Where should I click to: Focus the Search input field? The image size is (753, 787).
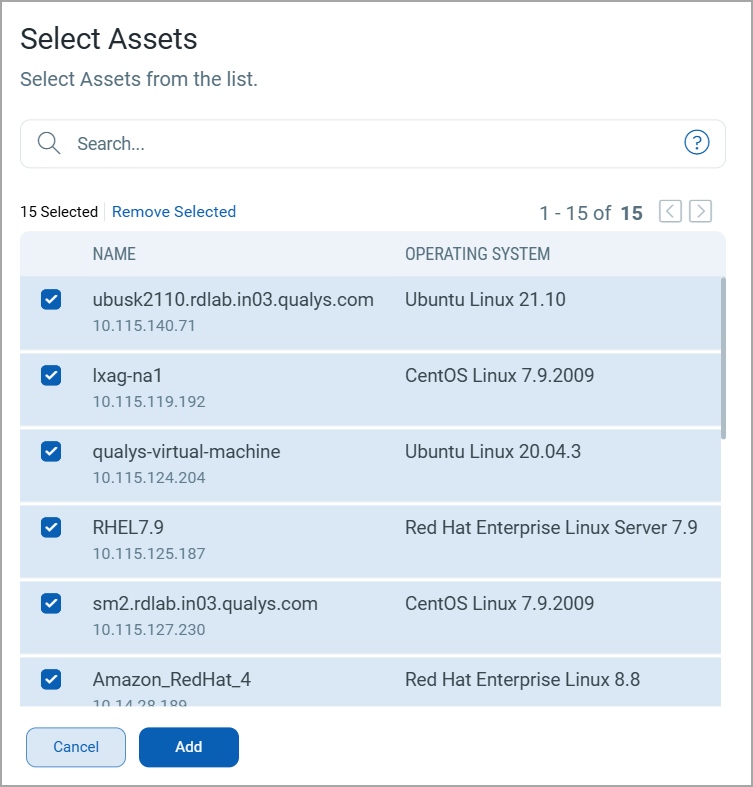tap(370, 144)
